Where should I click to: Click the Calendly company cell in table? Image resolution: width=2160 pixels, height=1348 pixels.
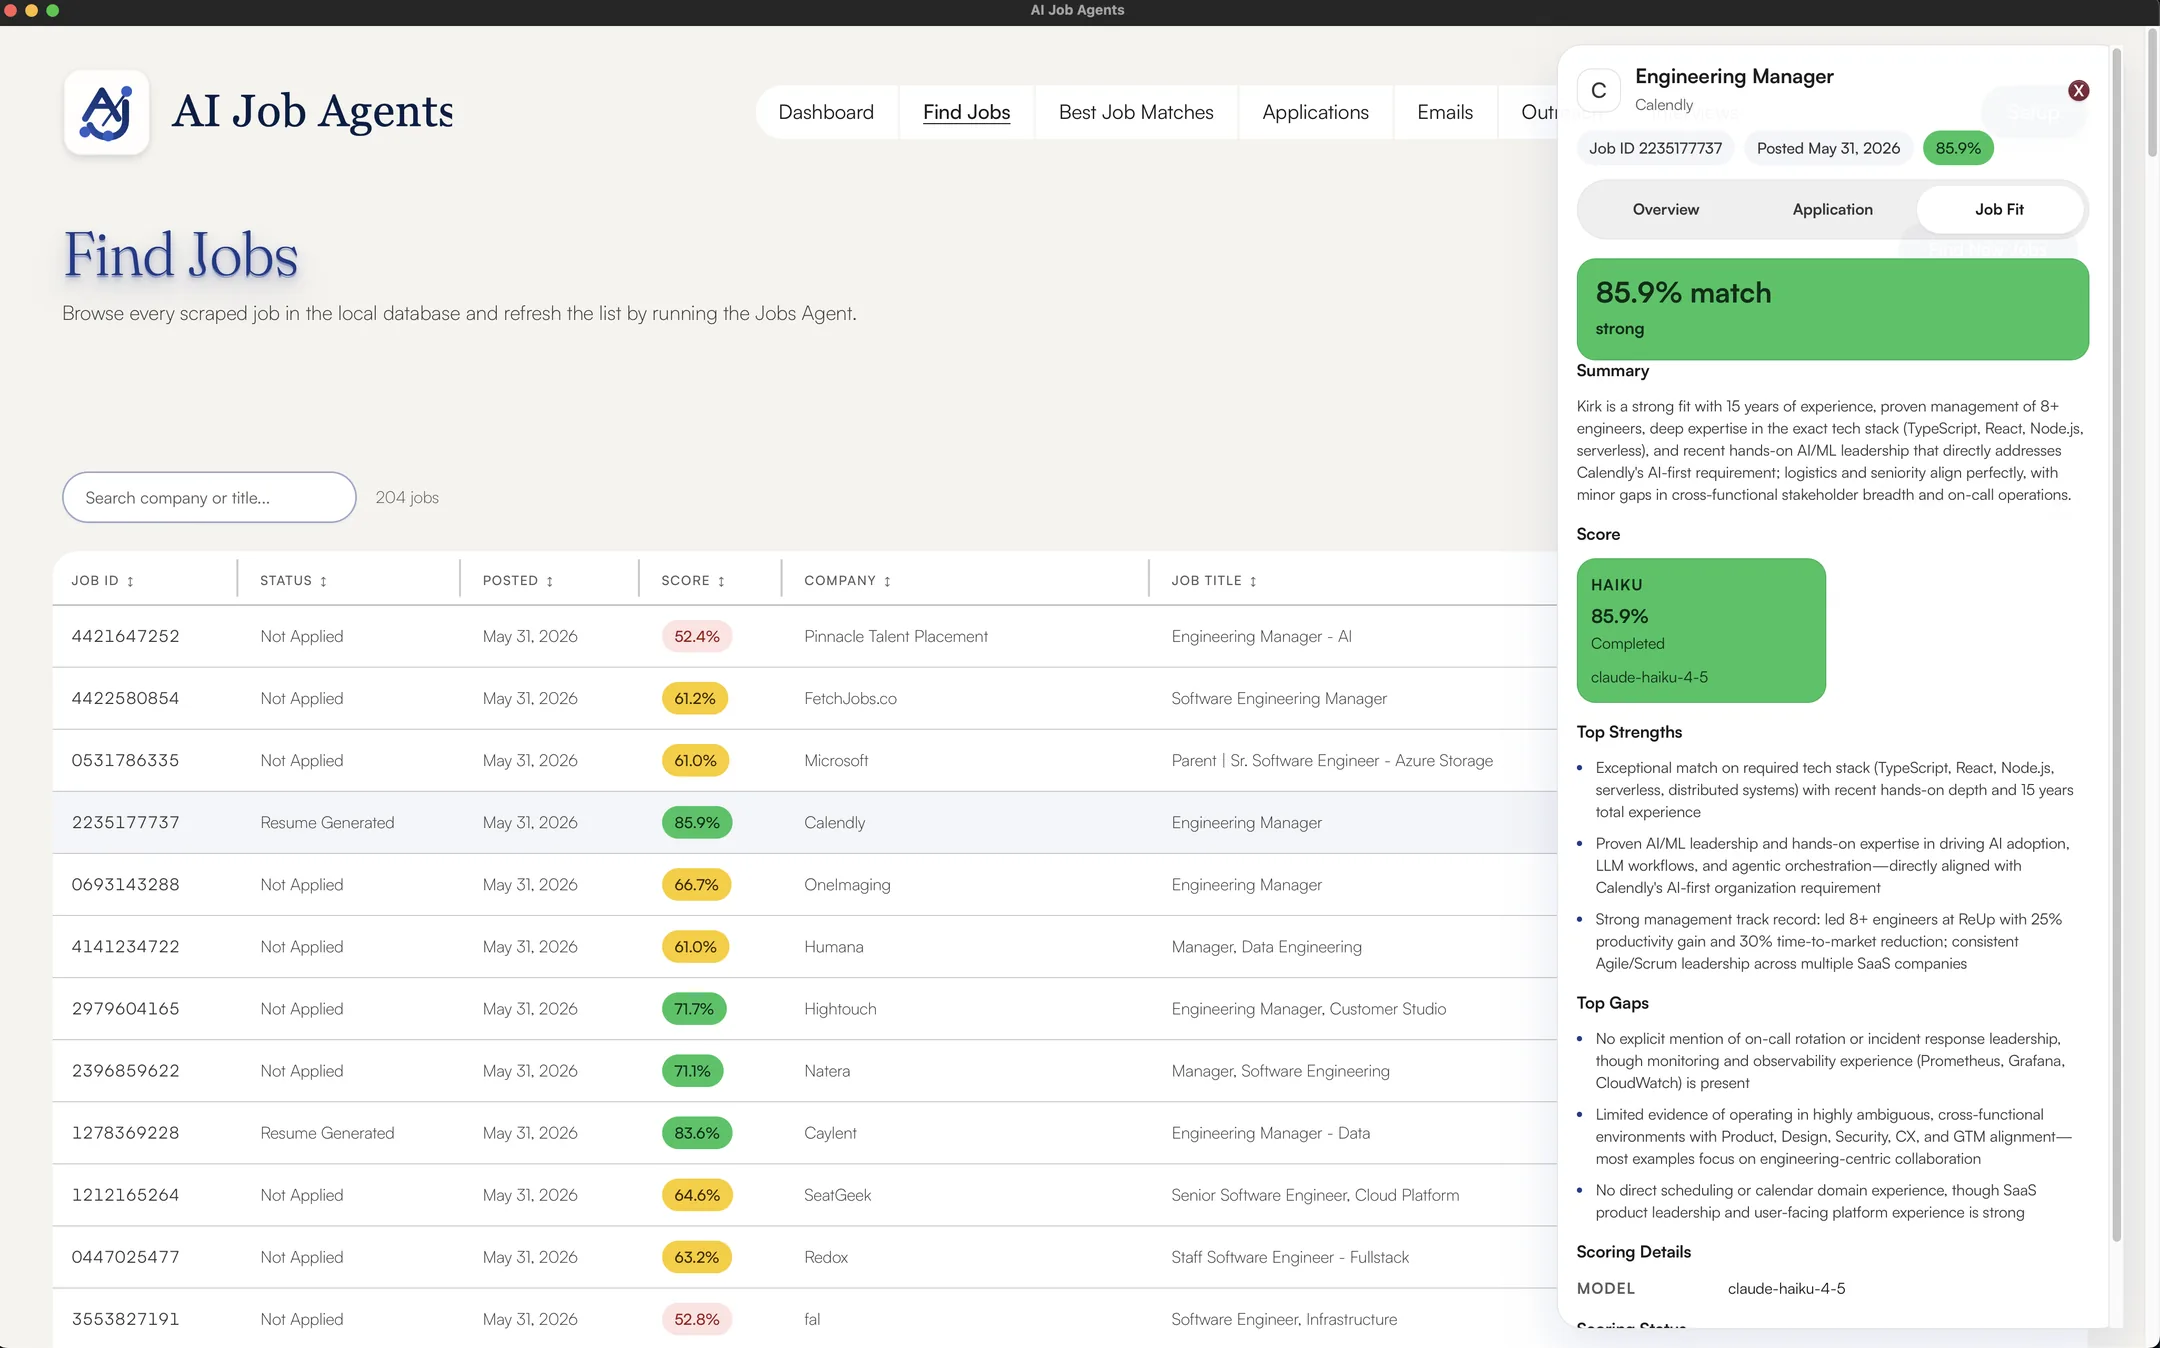[x=835, y=822]
